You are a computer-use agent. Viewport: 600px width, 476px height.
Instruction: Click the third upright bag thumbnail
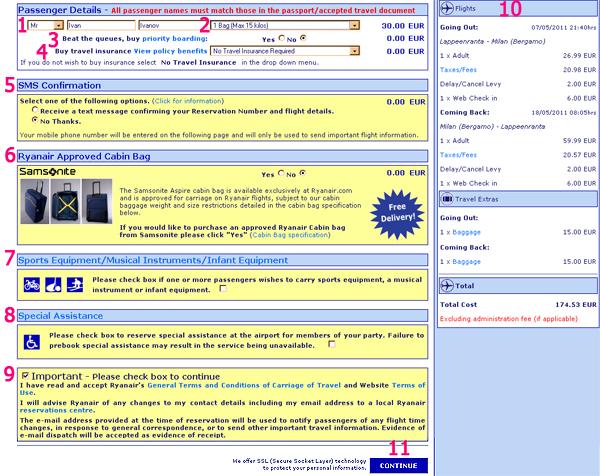point(97,201)
